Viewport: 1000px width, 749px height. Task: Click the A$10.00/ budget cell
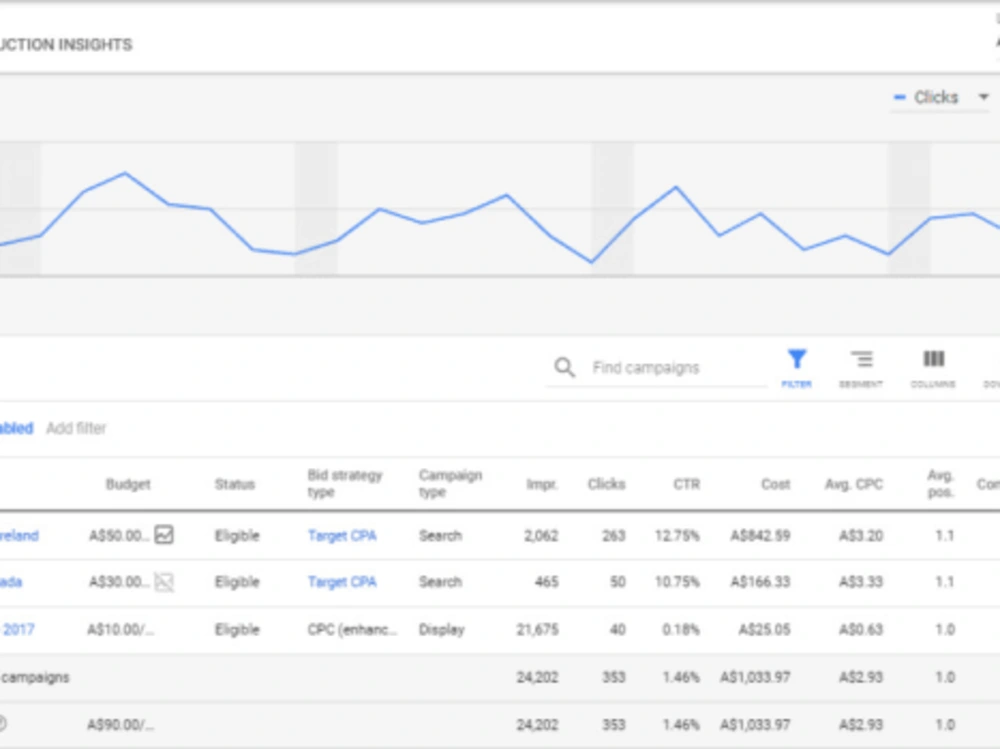[x=121, y=630]
